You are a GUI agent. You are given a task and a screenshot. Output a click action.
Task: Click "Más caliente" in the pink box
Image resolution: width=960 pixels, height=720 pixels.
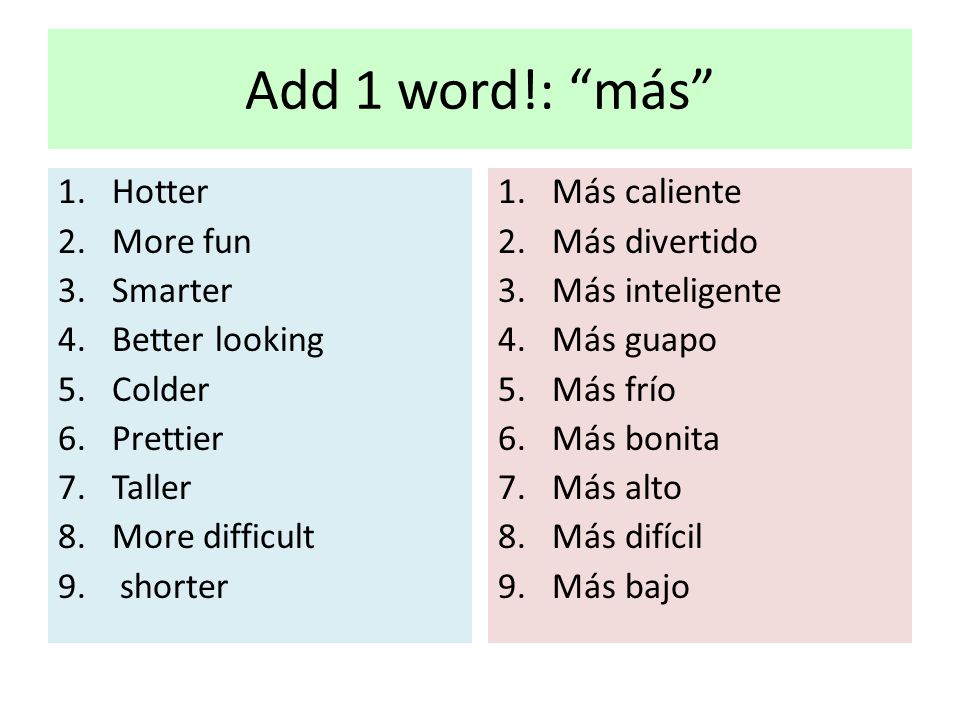(x=647, y=192)
